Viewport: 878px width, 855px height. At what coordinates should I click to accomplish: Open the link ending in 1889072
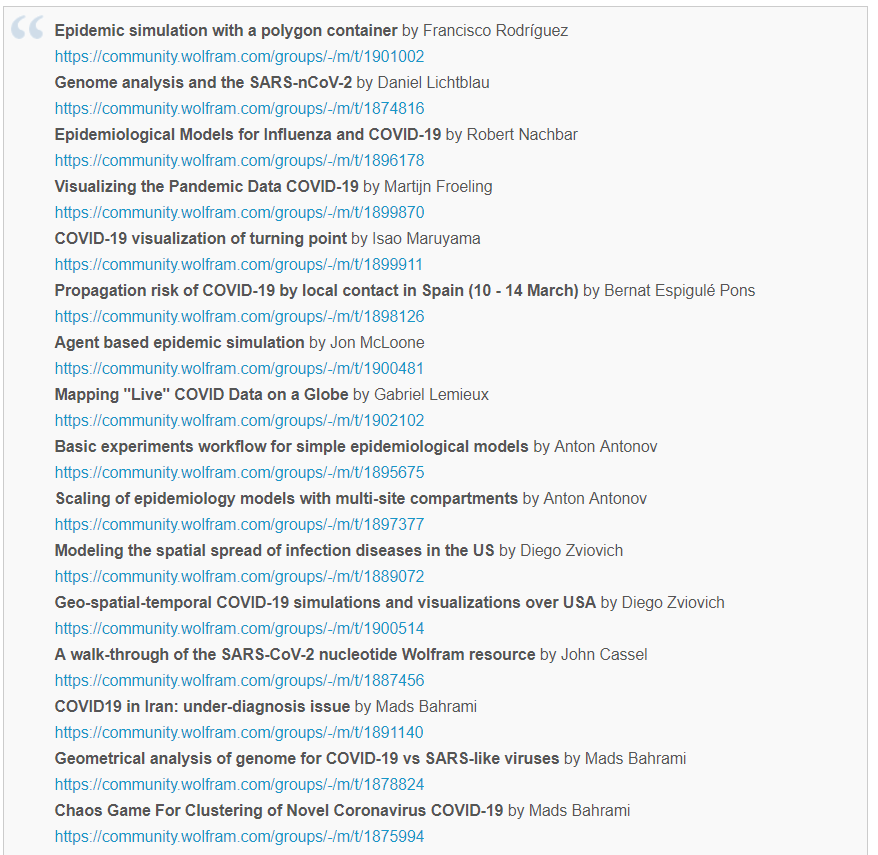239,577
